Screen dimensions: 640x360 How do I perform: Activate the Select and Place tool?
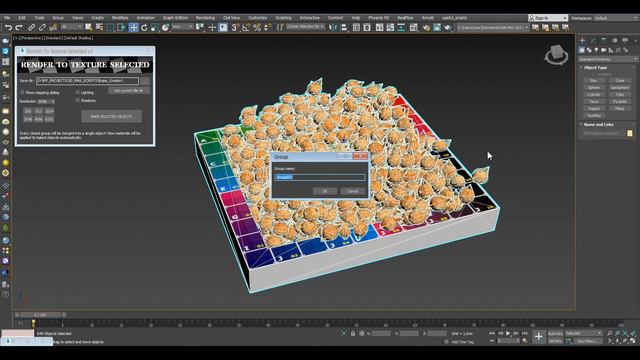click(x=165, y=27)
